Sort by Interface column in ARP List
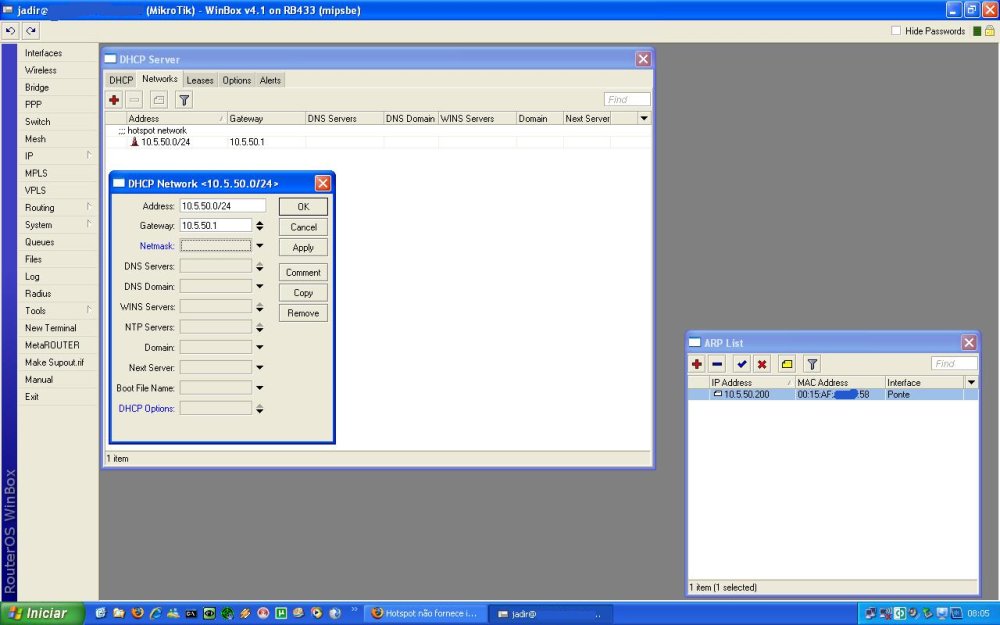The height and width of the screenshot is (625, 1000). [x=925, y=382]
